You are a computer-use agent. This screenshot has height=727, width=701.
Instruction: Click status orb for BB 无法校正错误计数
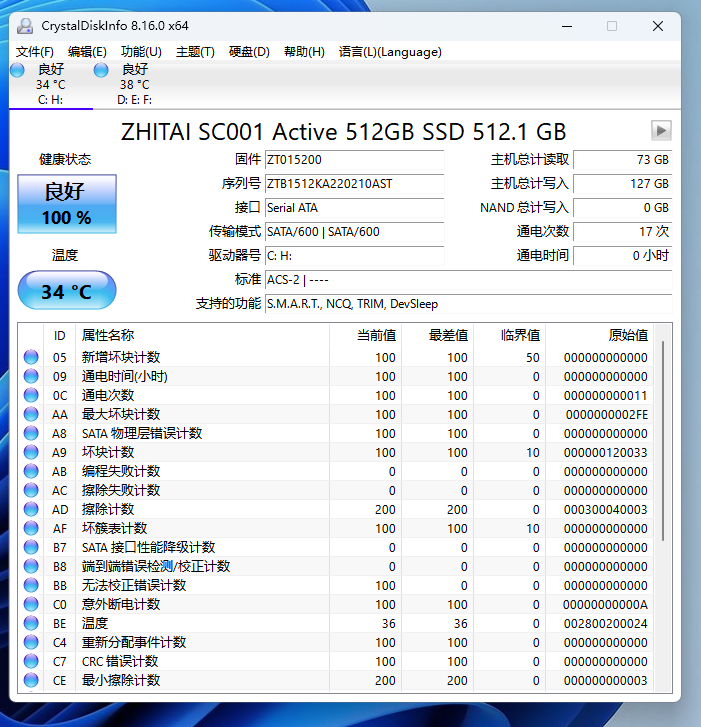[31, 585]
